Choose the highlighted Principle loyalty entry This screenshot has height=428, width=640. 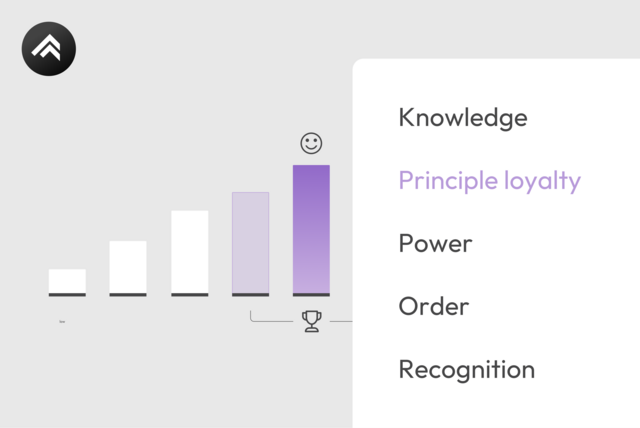tap(489, 180)
